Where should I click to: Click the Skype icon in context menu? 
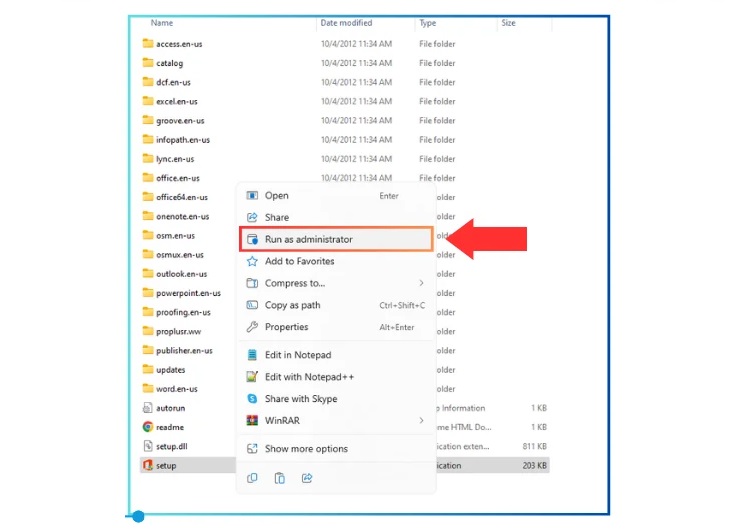point(253,399)
